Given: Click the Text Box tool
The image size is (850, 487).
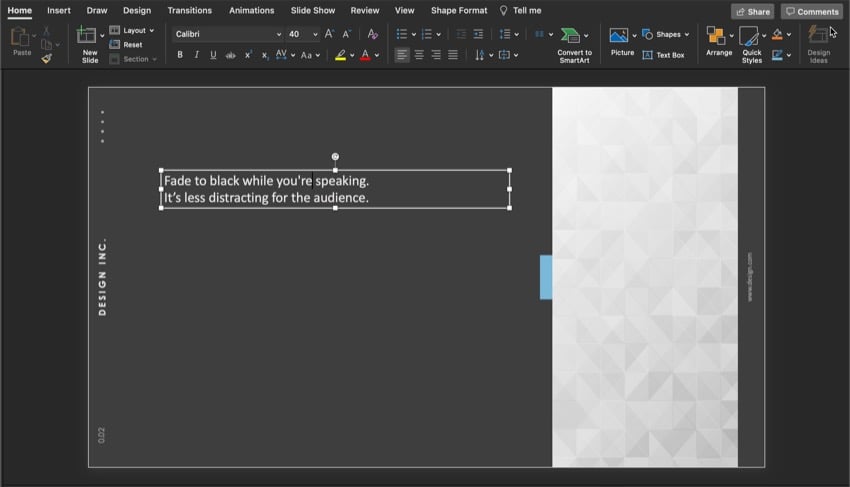Looking at the screenshot, I should [x=664, y=55].
